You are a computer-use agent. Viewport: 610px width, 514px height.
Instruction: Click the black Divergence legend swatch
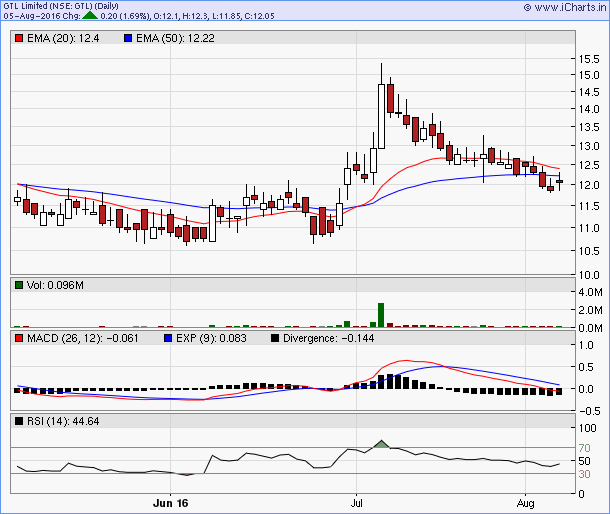pos(275,338)
